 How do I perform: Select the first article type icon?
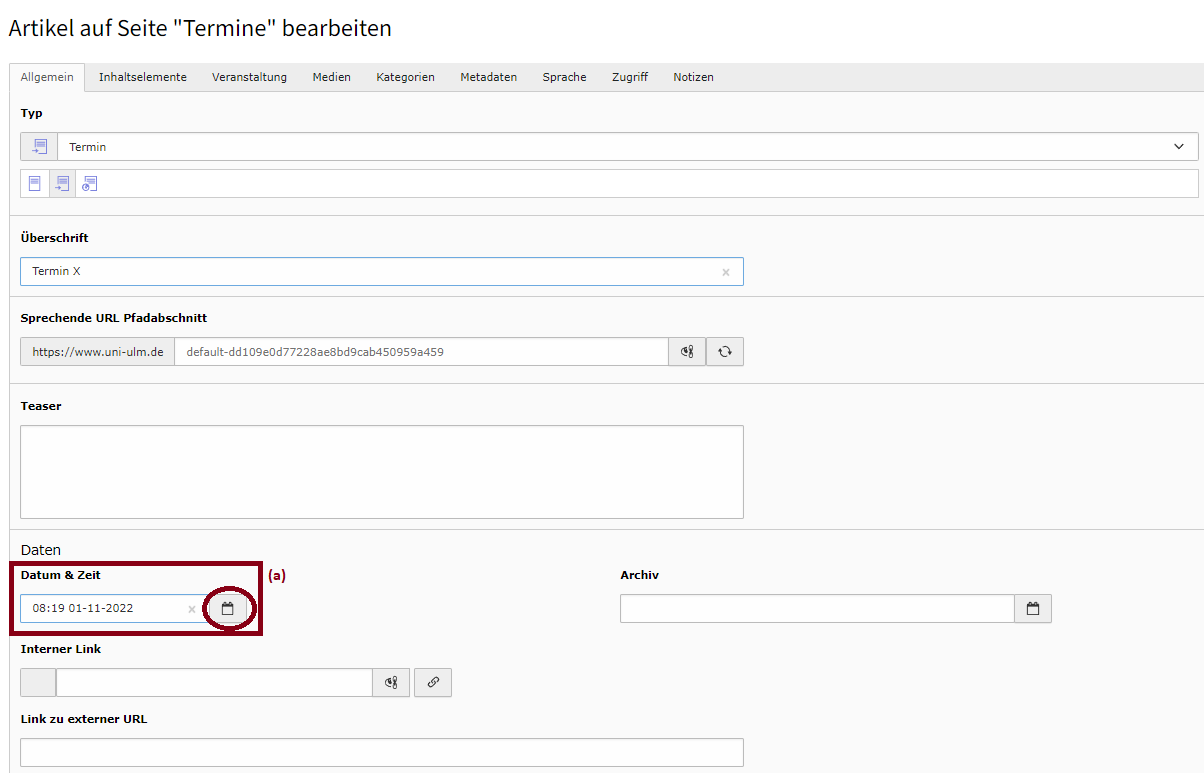[x=35, y=184]
